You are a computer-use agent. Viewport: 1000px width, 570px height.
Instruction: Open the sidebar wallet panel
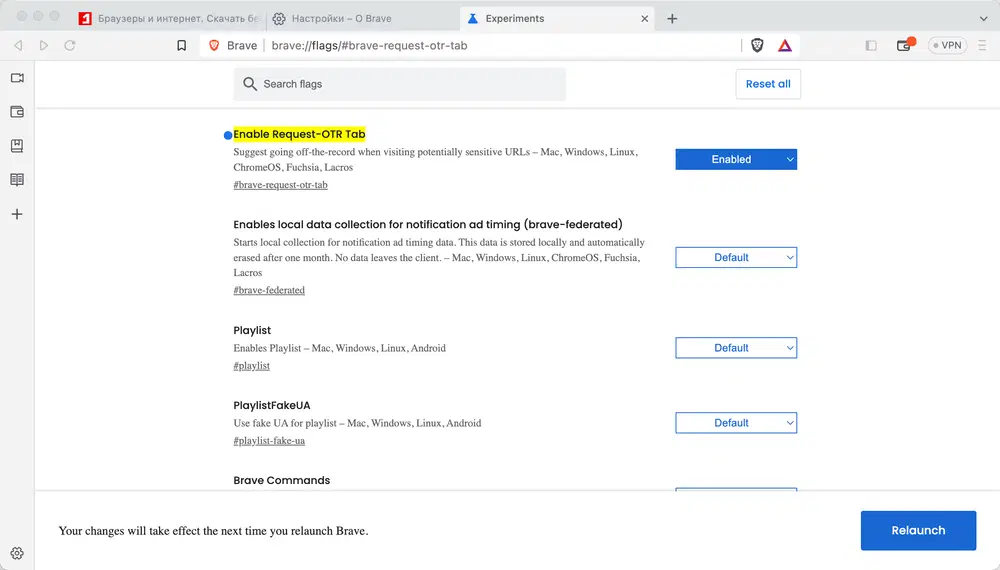click(x=17, y=112)
